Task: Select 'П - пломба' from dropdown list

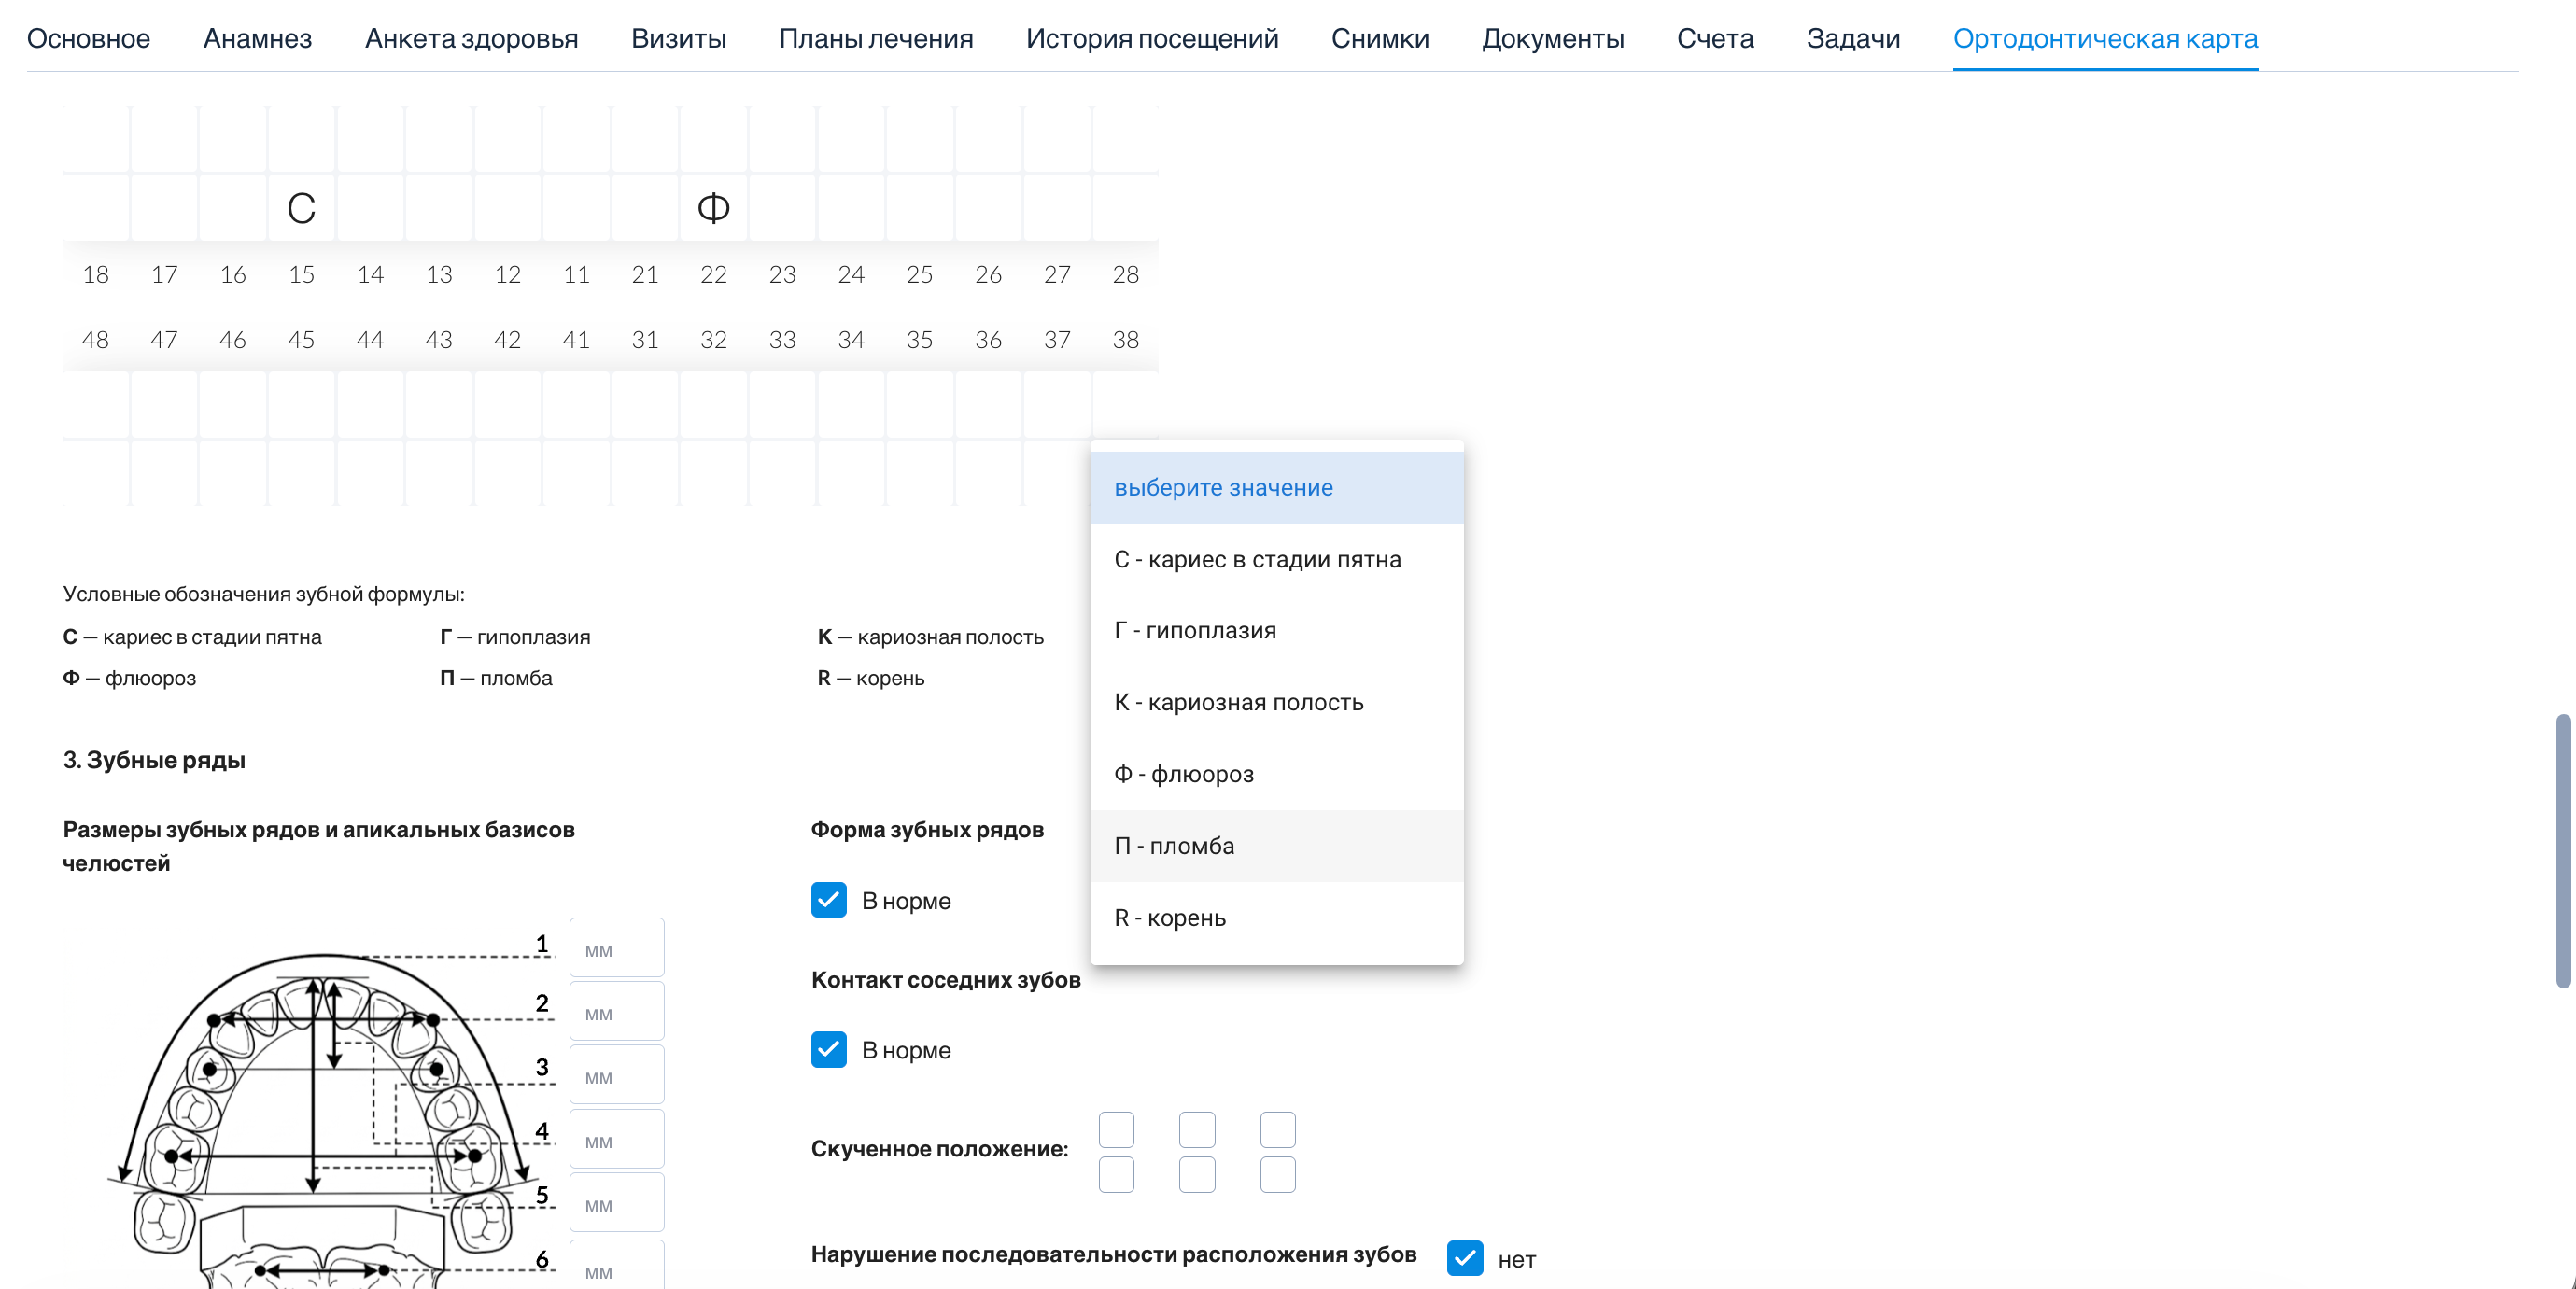Action: [x=1276, y=846]
